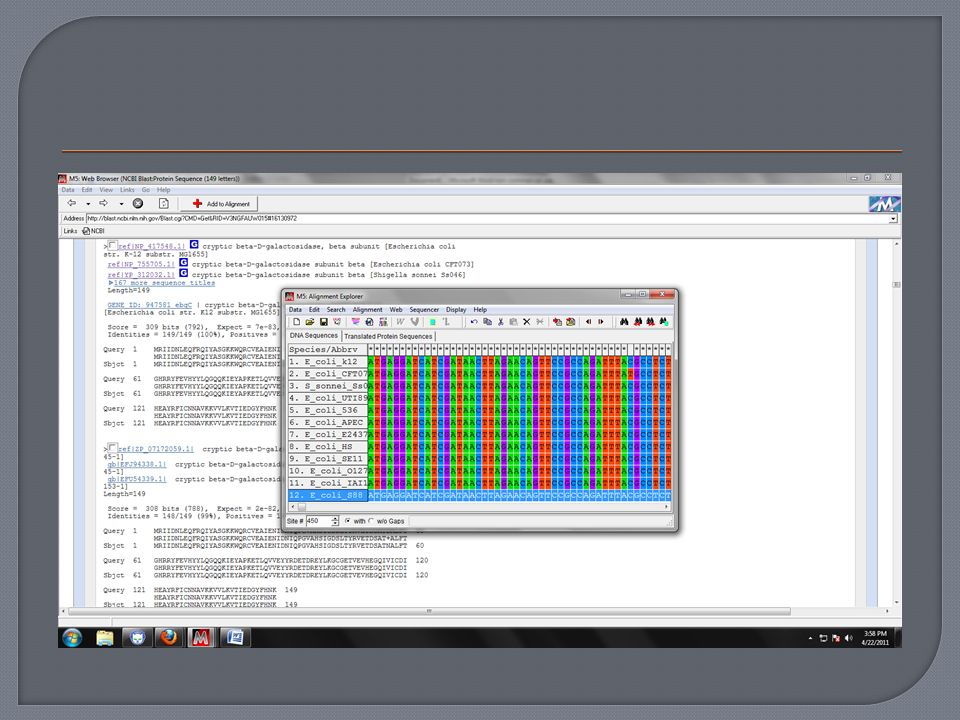Select the 'w/o Gaps' radio button

click(x=371, y=521)
